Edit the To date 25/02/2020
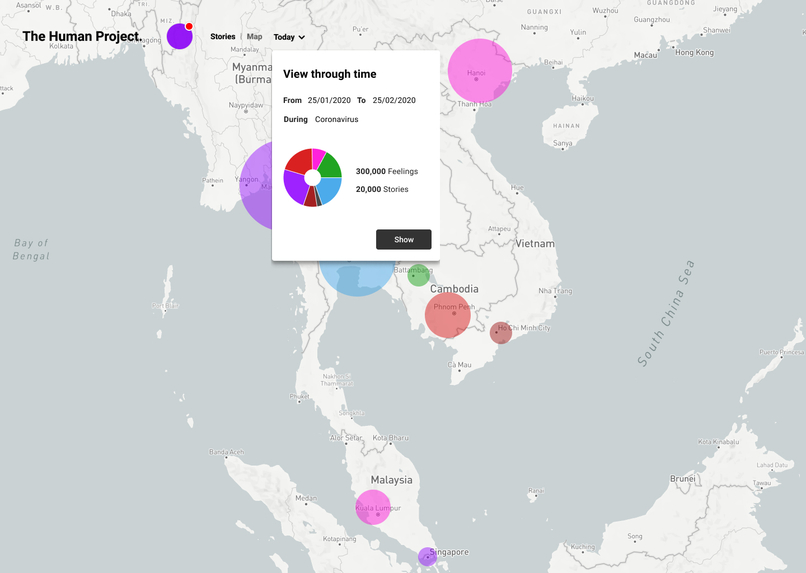 (x=394, y=100)
